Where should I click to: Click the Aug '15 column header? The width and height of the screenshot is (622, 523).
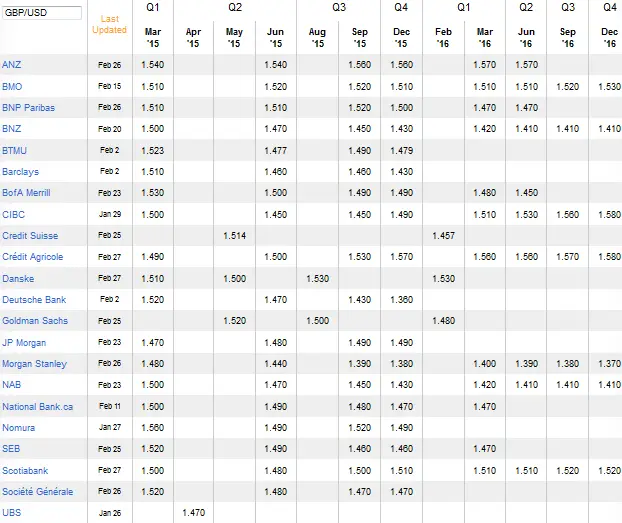(317, 38)
